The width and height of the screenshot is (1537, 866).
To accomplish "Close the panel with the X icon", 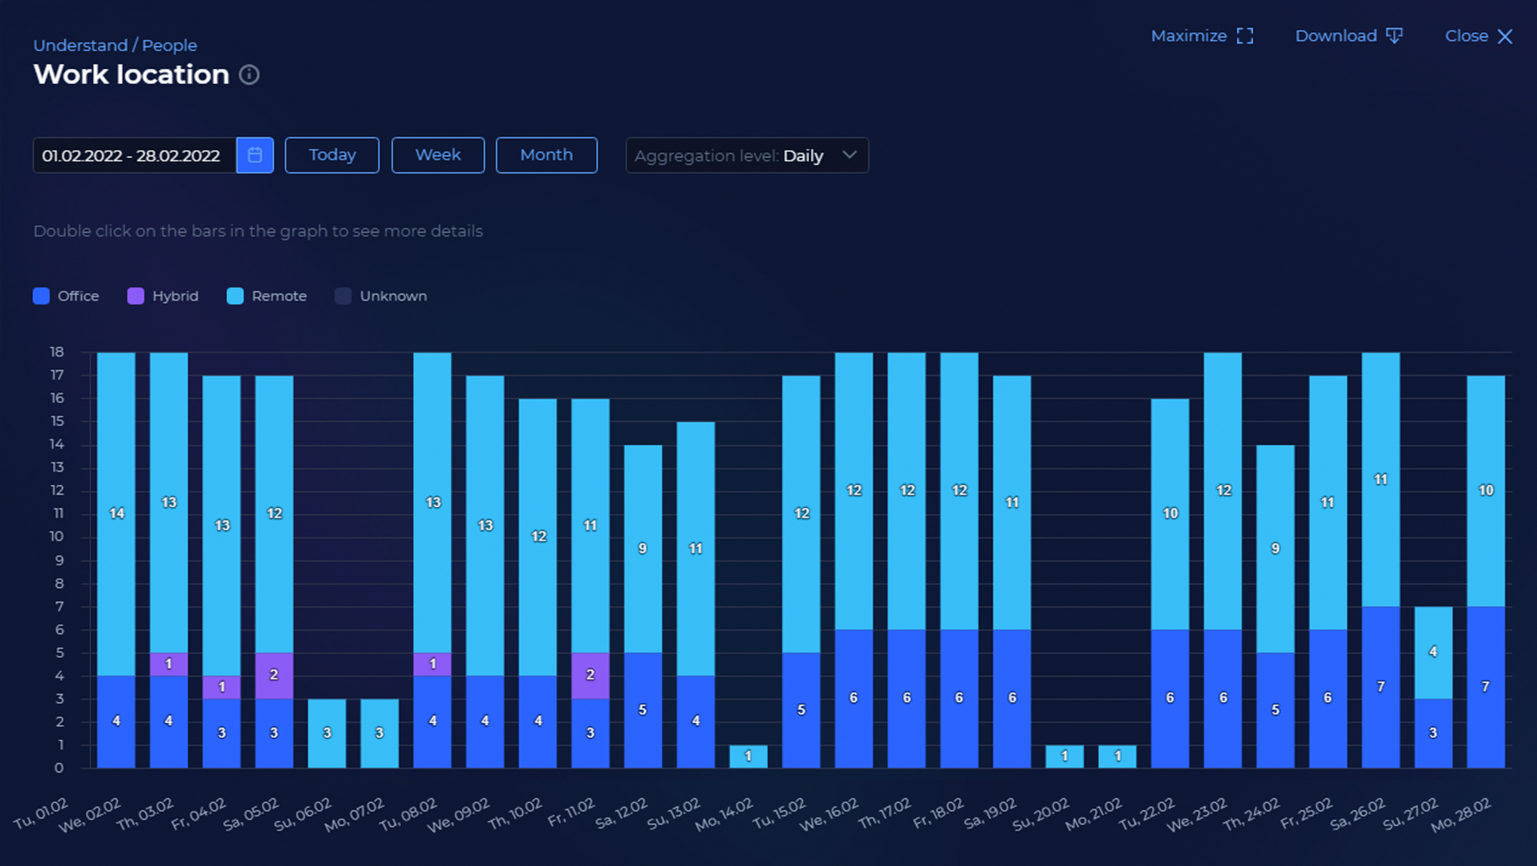I will point(1505,36).
